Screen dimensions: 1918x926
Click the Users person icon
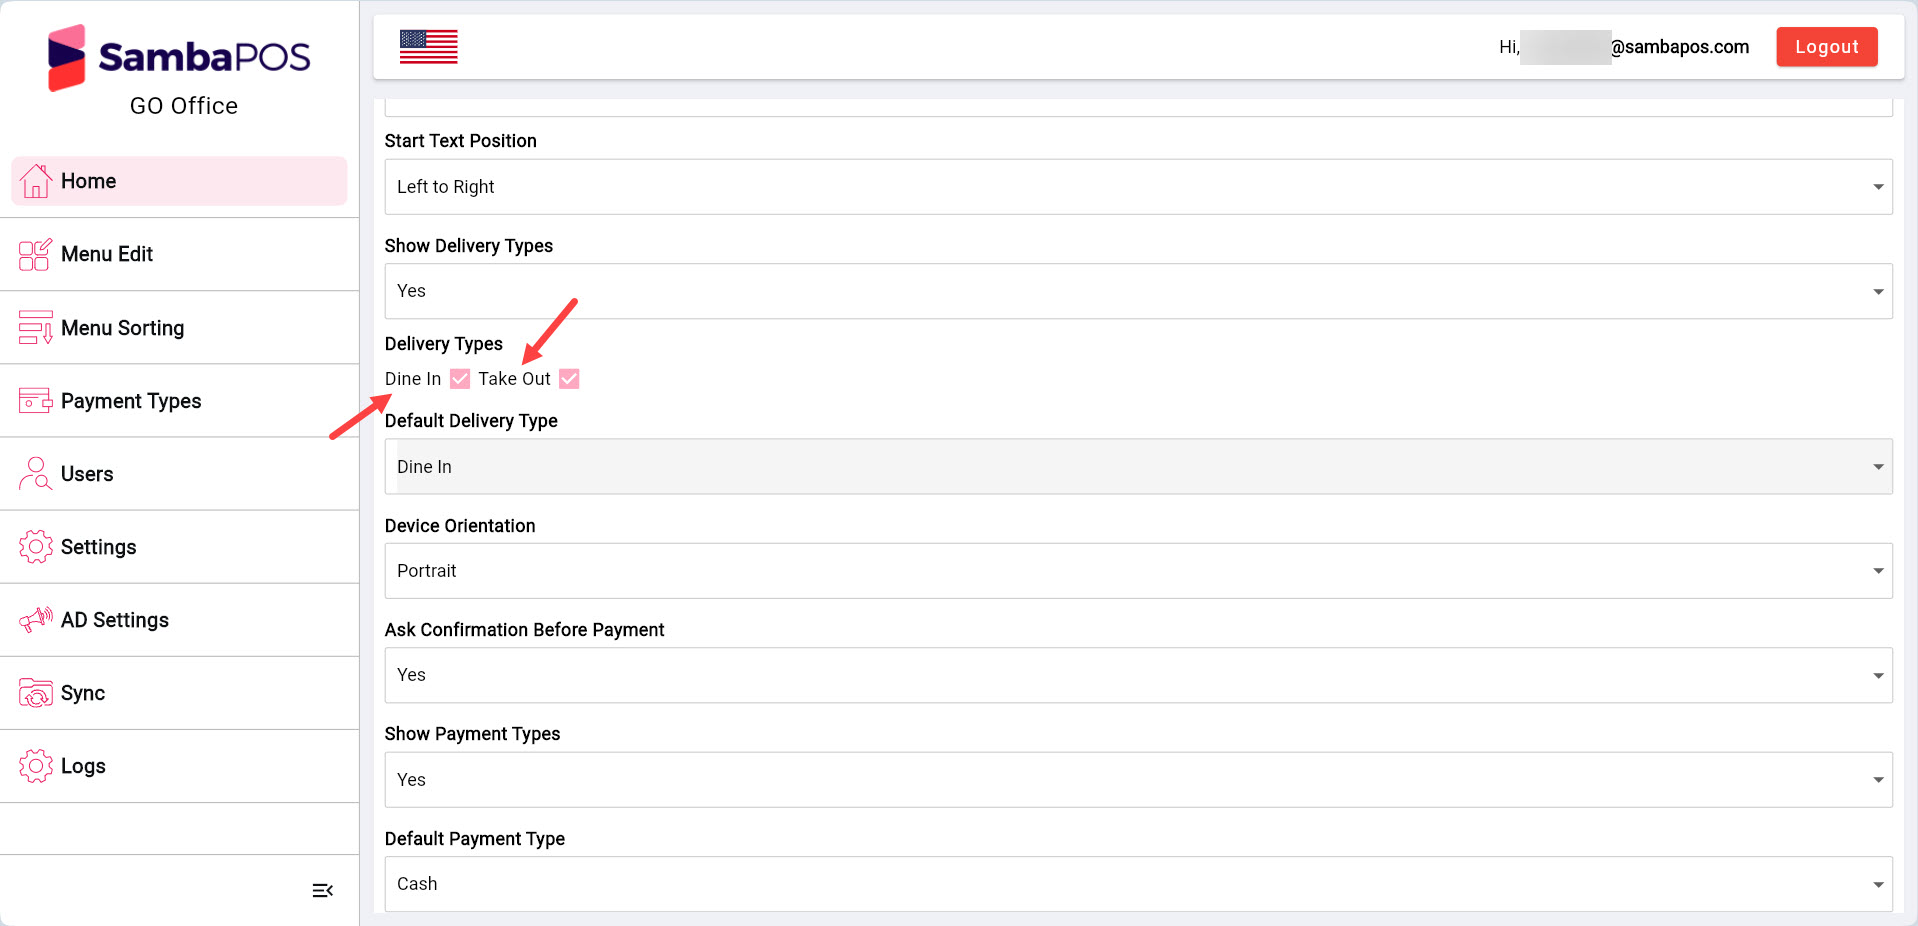pyautogui.click(x=35, y=474)
